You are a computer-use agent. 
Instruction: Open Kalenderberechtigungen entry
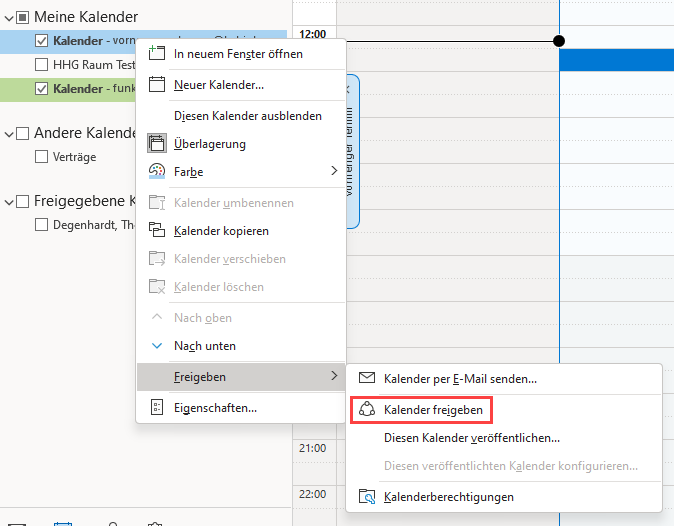click(504, 497)
